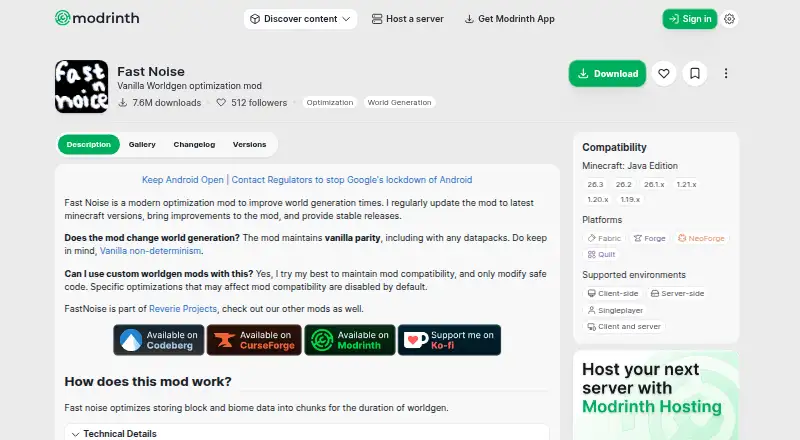Click the World Generation category tag
This screenshot has height=440, width=800.
click(x=399, y=103)
